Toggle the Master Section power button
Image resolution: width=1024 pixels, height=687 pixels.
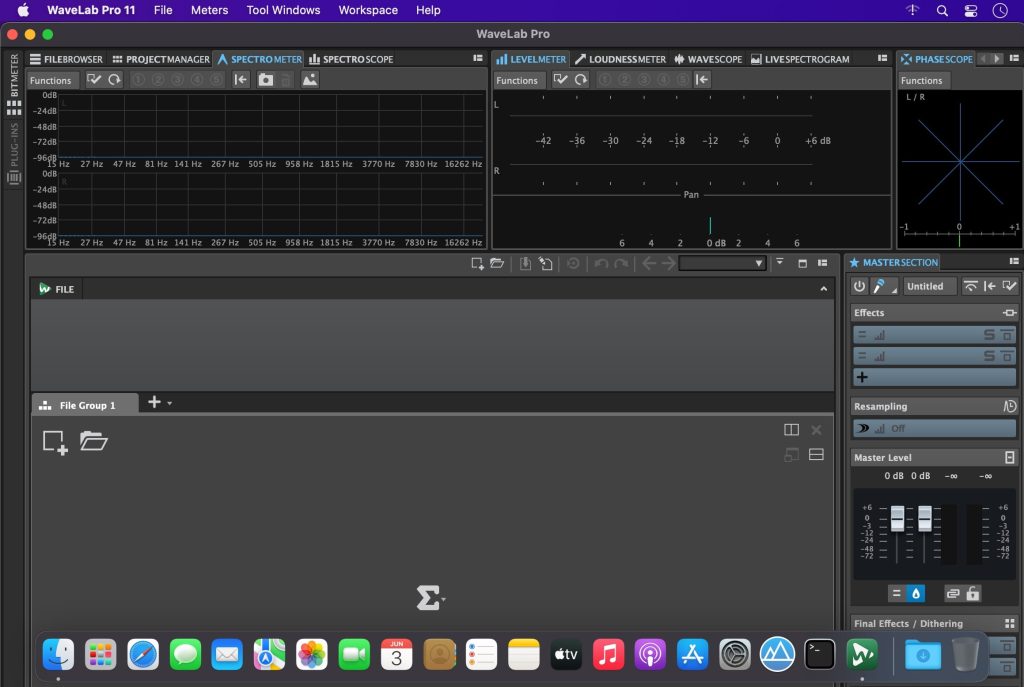click(859, 286)
